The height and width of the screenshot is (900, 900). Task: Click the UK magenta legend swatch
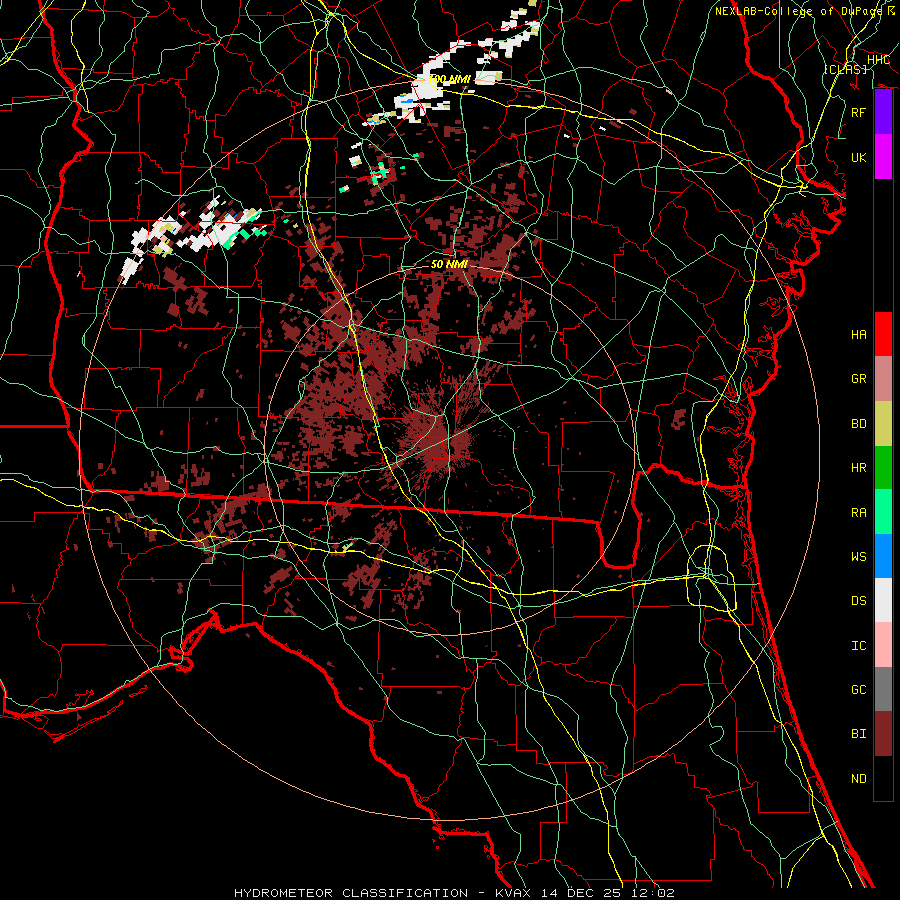[883, 157]
